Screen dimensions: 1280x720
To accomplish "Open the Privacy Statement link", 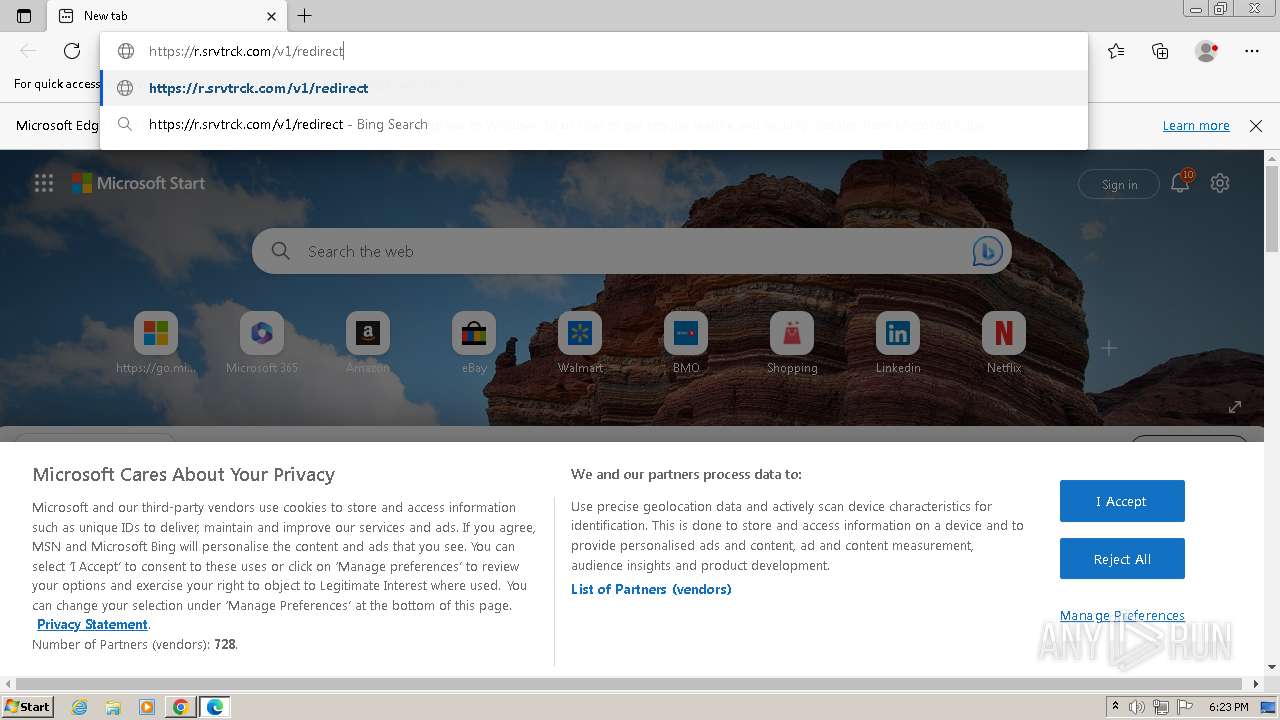I will pos(92,624).
